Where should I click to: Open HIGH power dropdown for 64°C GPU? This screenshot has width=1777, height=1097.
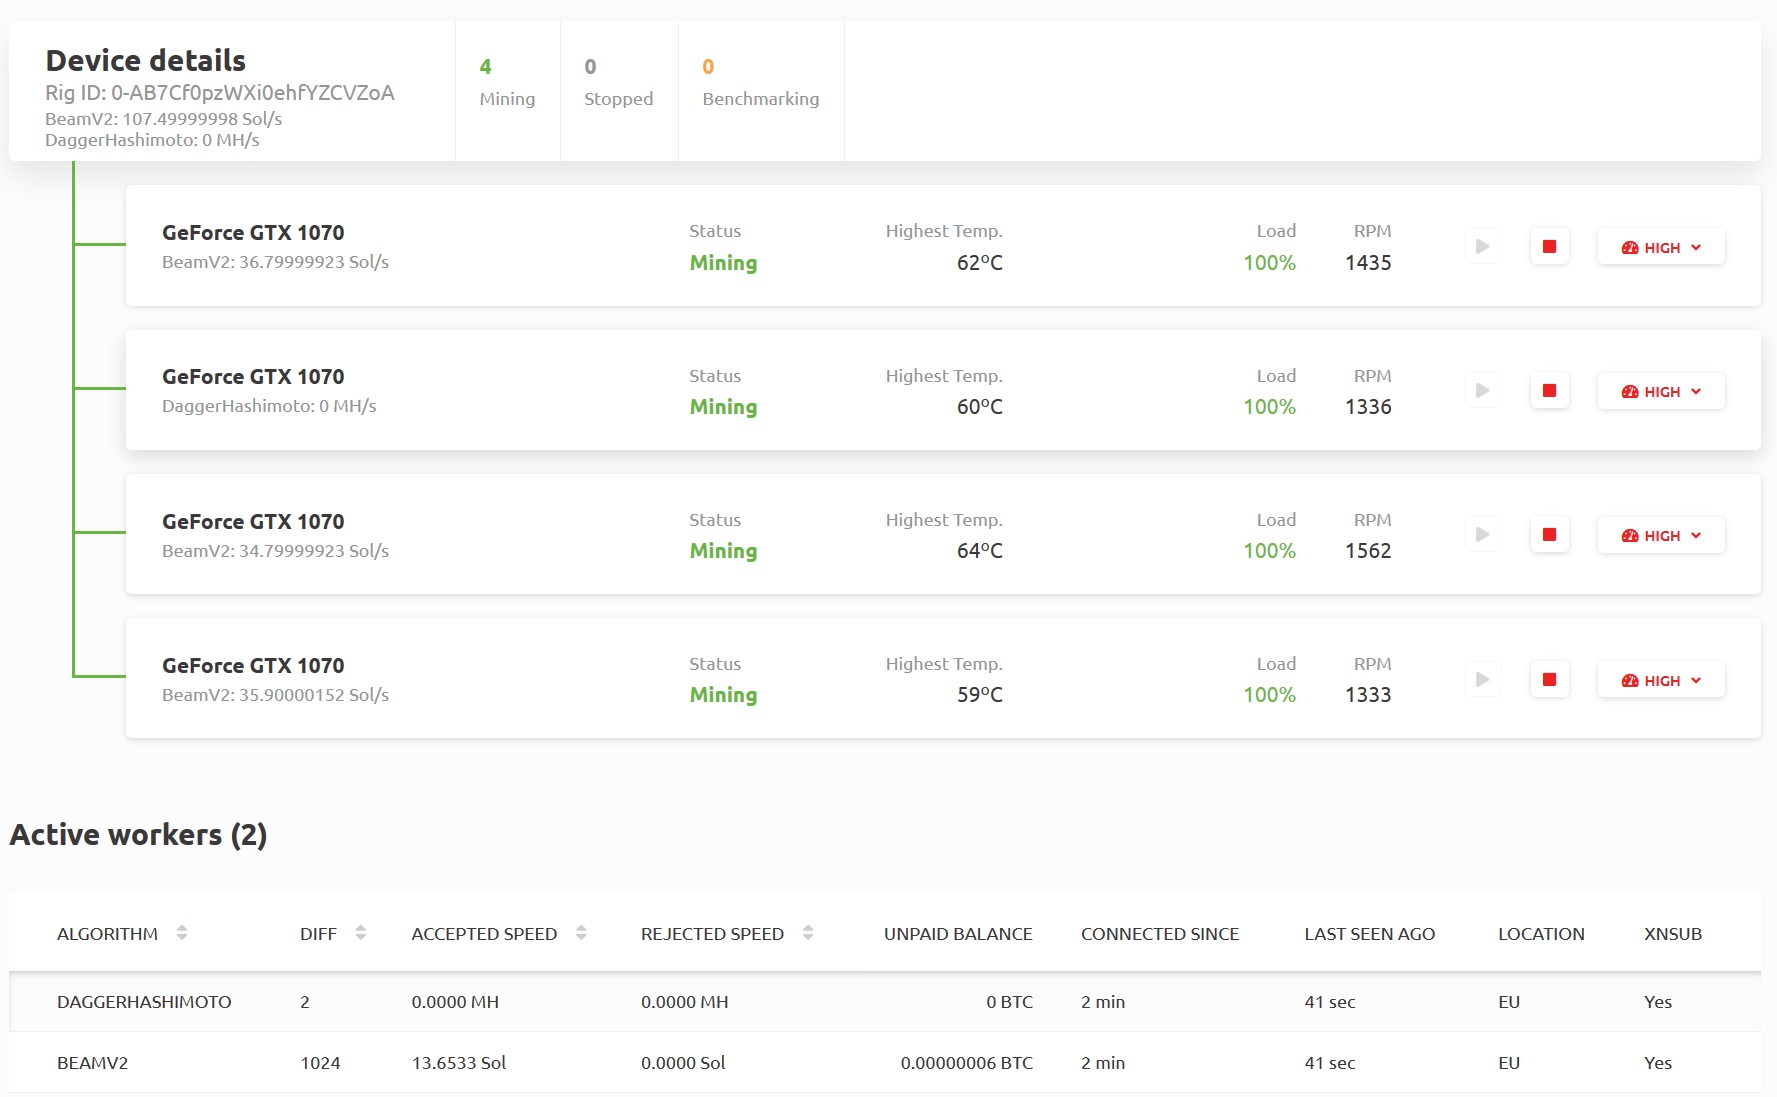[1660, 536]
